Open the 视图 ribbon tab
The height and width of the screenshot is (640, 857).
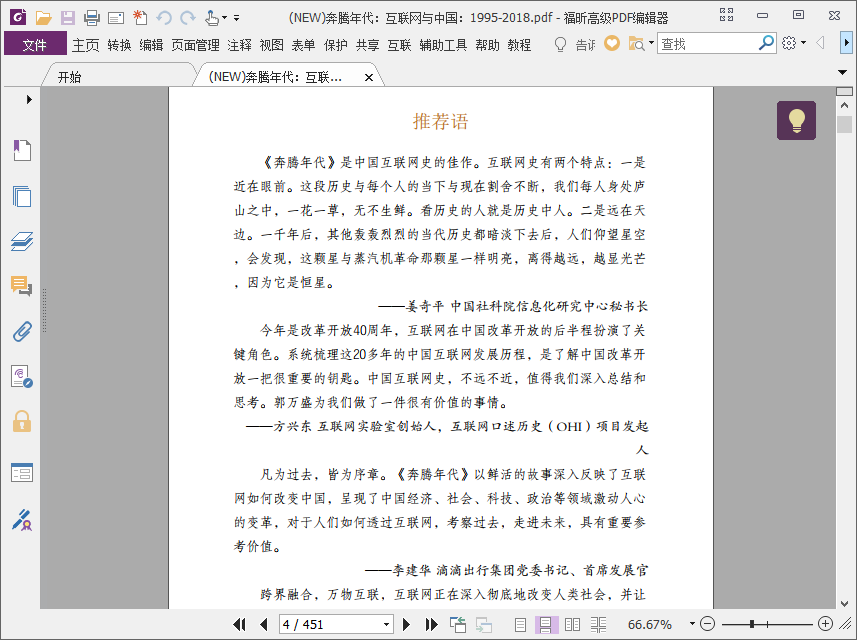click(272, 45)
